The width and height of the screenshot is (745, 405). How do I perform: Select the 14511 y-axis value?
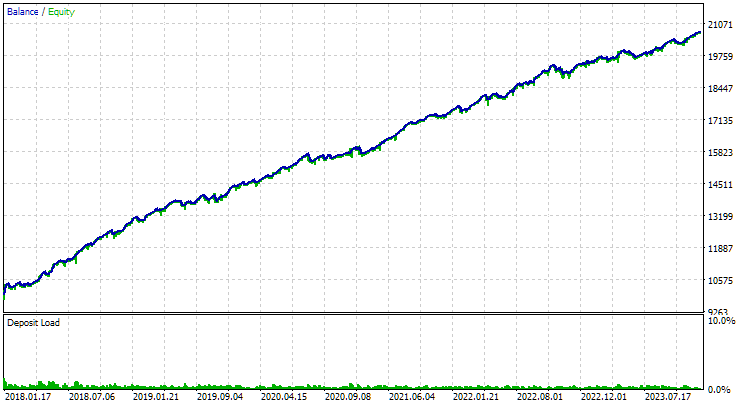point(720,184)
